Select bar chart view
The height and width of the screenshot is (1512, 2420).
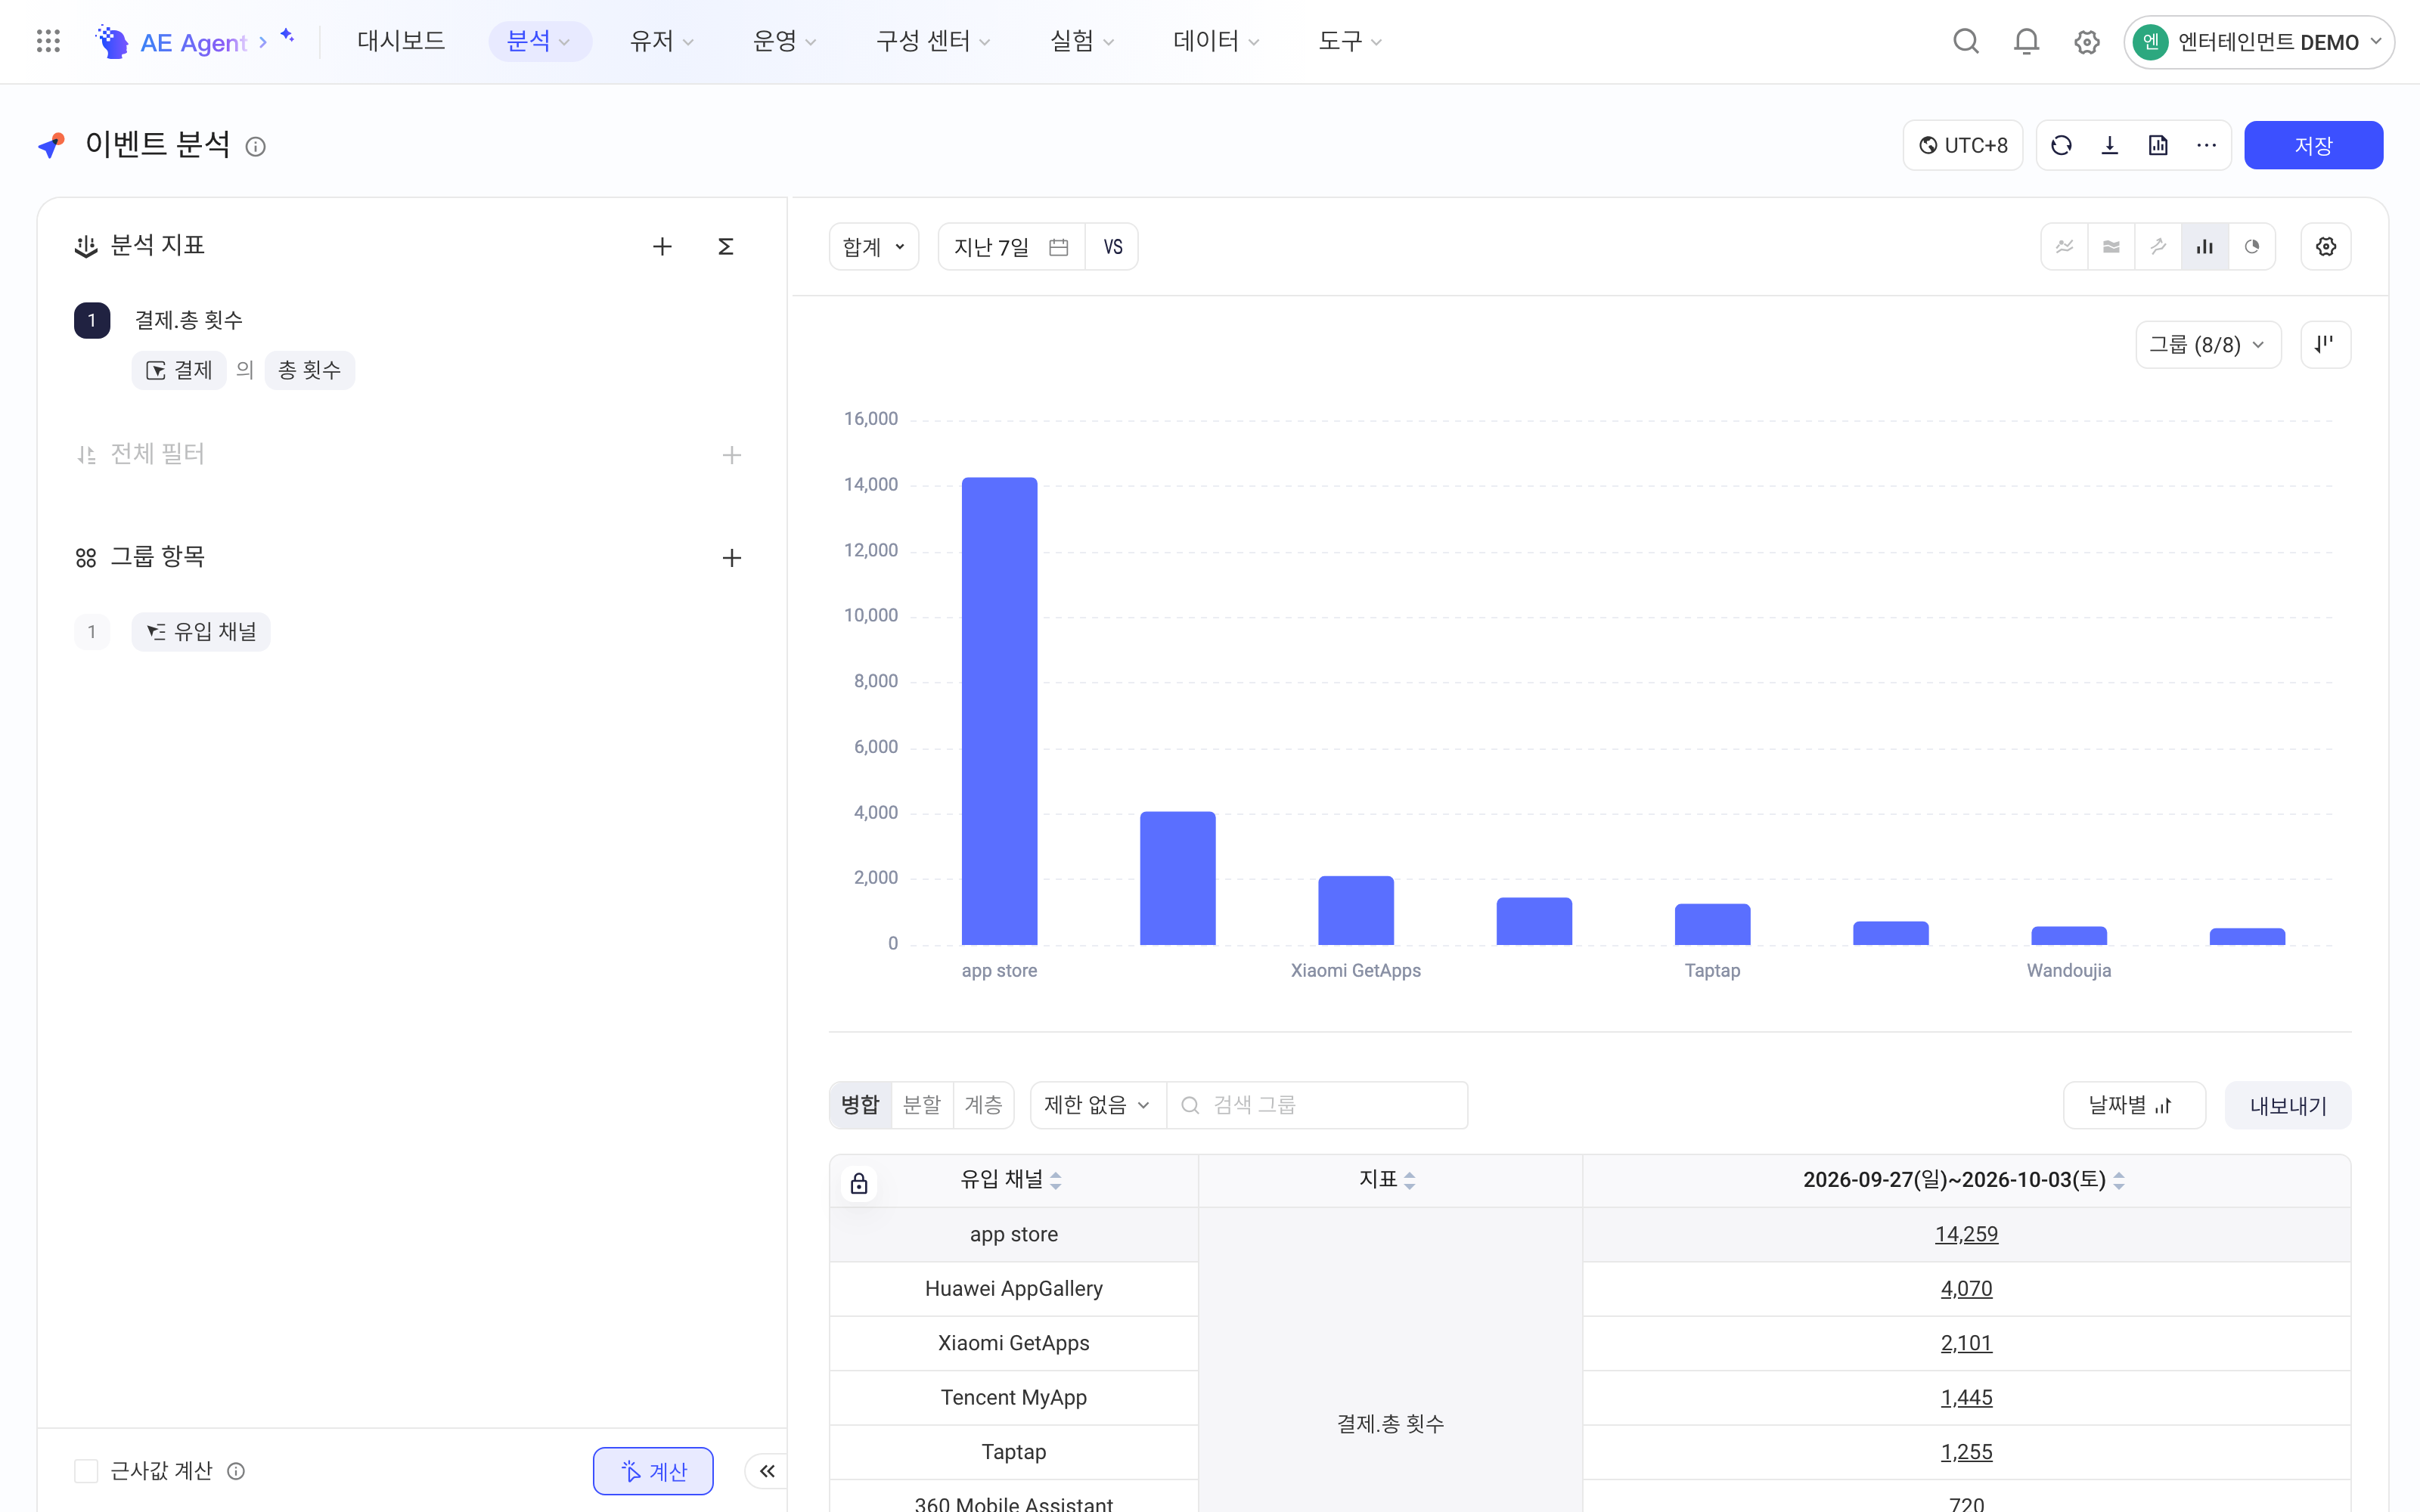tap(2205, 247)
